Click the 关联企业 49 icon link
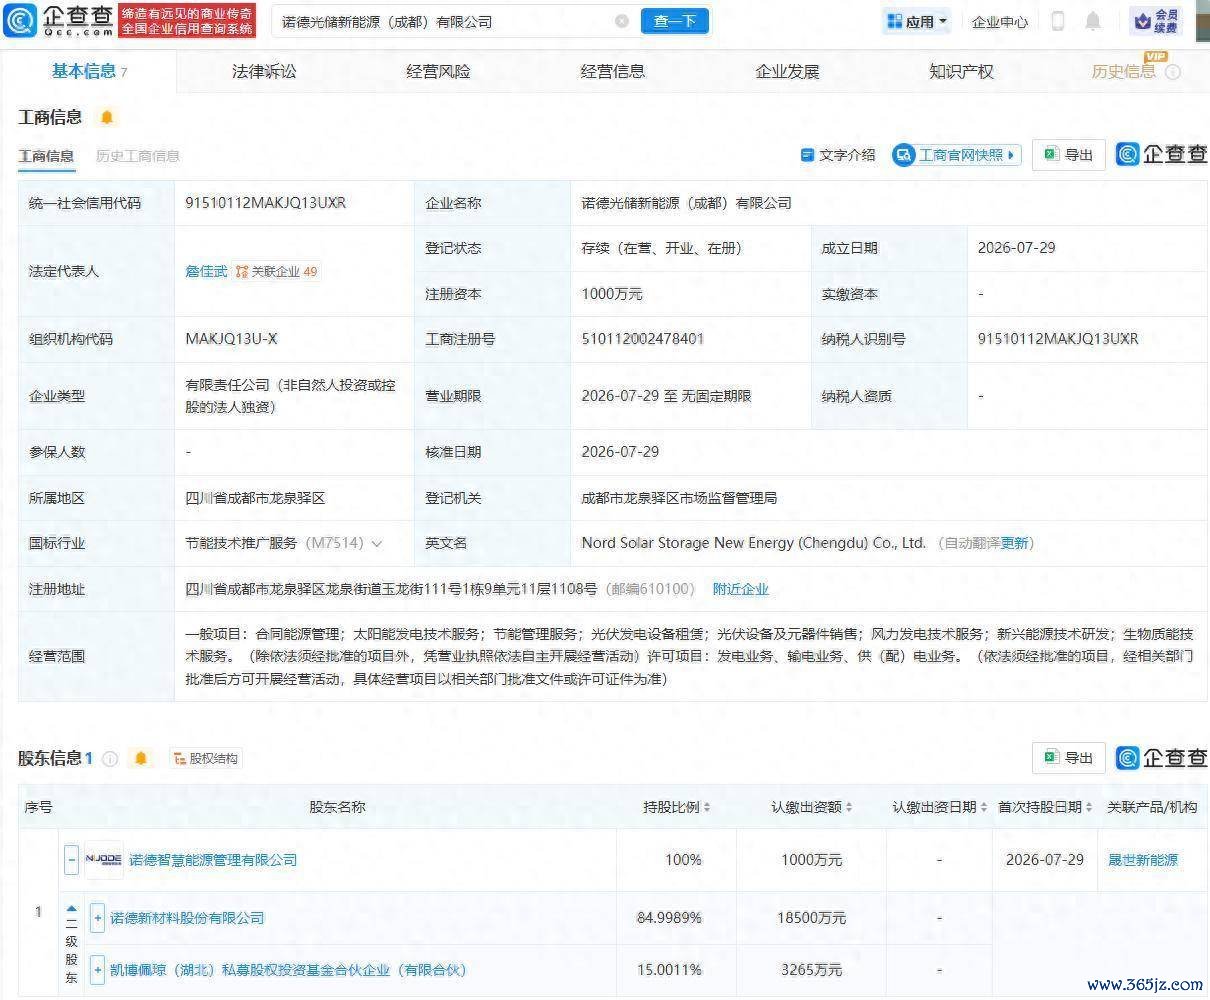Screen dimensions: 1210x1000 (x=277, y=271)
